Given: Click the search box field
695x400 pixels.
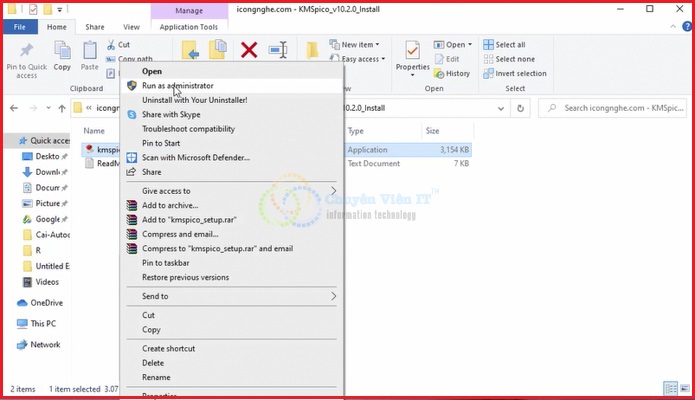Looking at the screenshot, I should point(613,108).
